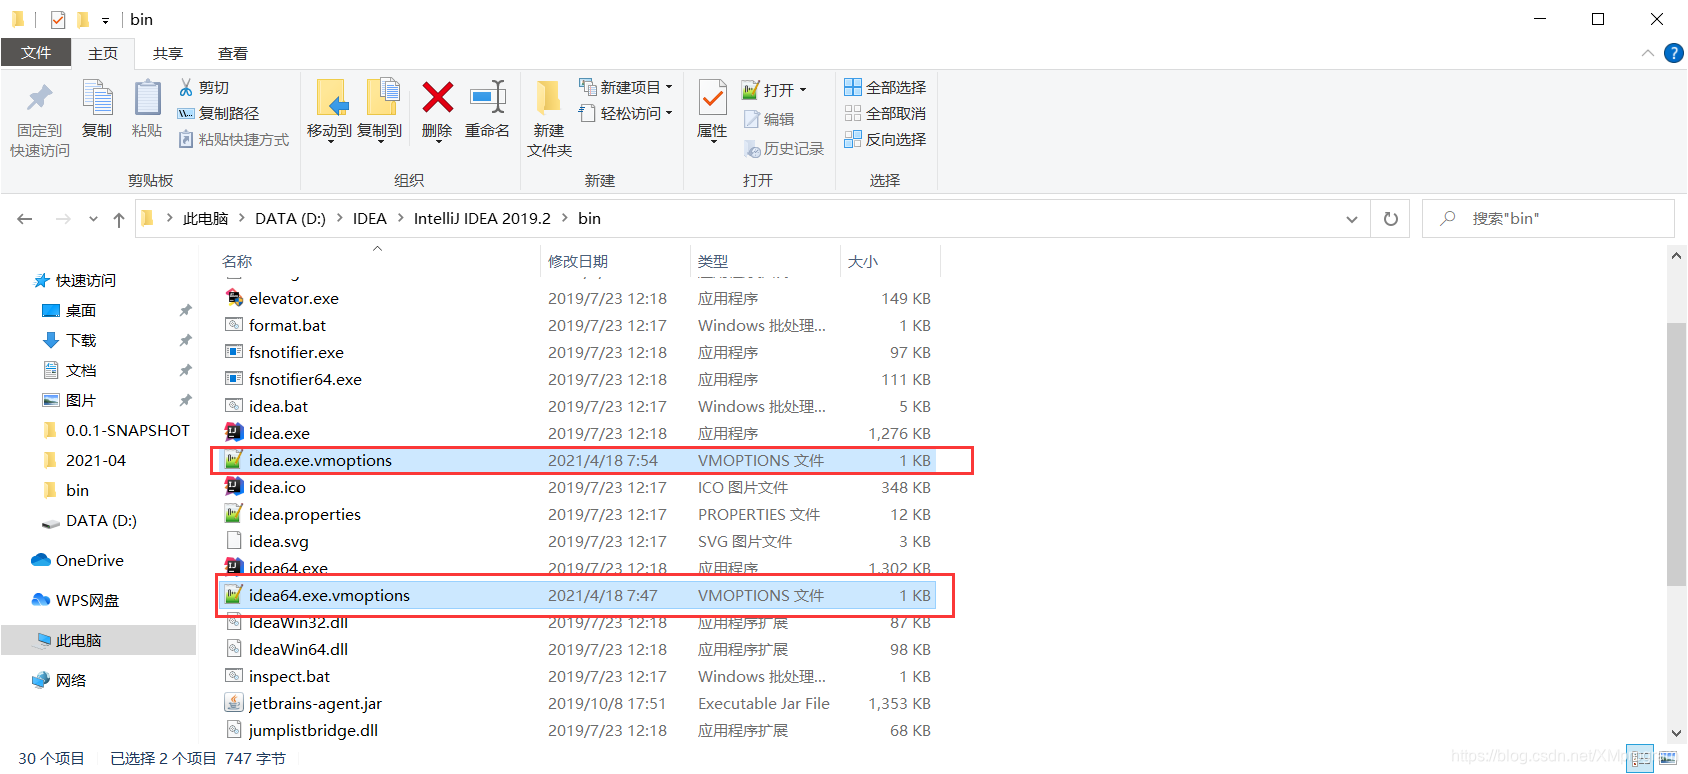Click Select all (全部选择)
Image resolution: width=1688 pixels, height=774 pixels.
[885, 88]
